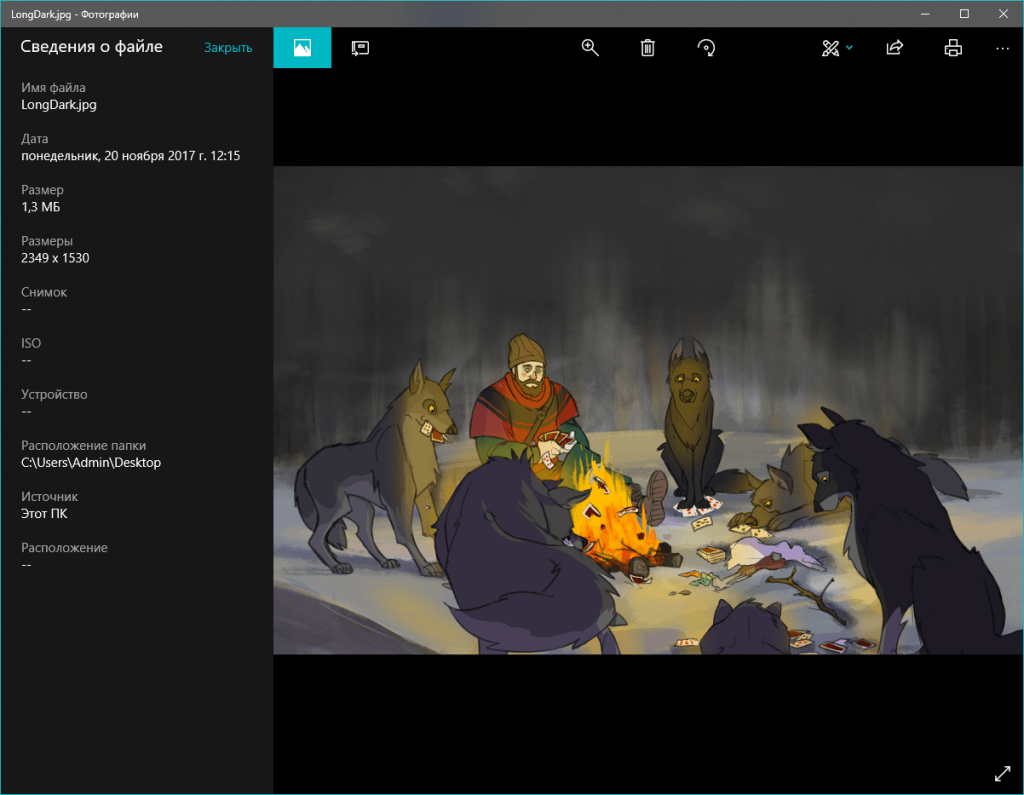
Task: Open the collection view picture icon
Action: pyautogui.click(x=302, y=48)
